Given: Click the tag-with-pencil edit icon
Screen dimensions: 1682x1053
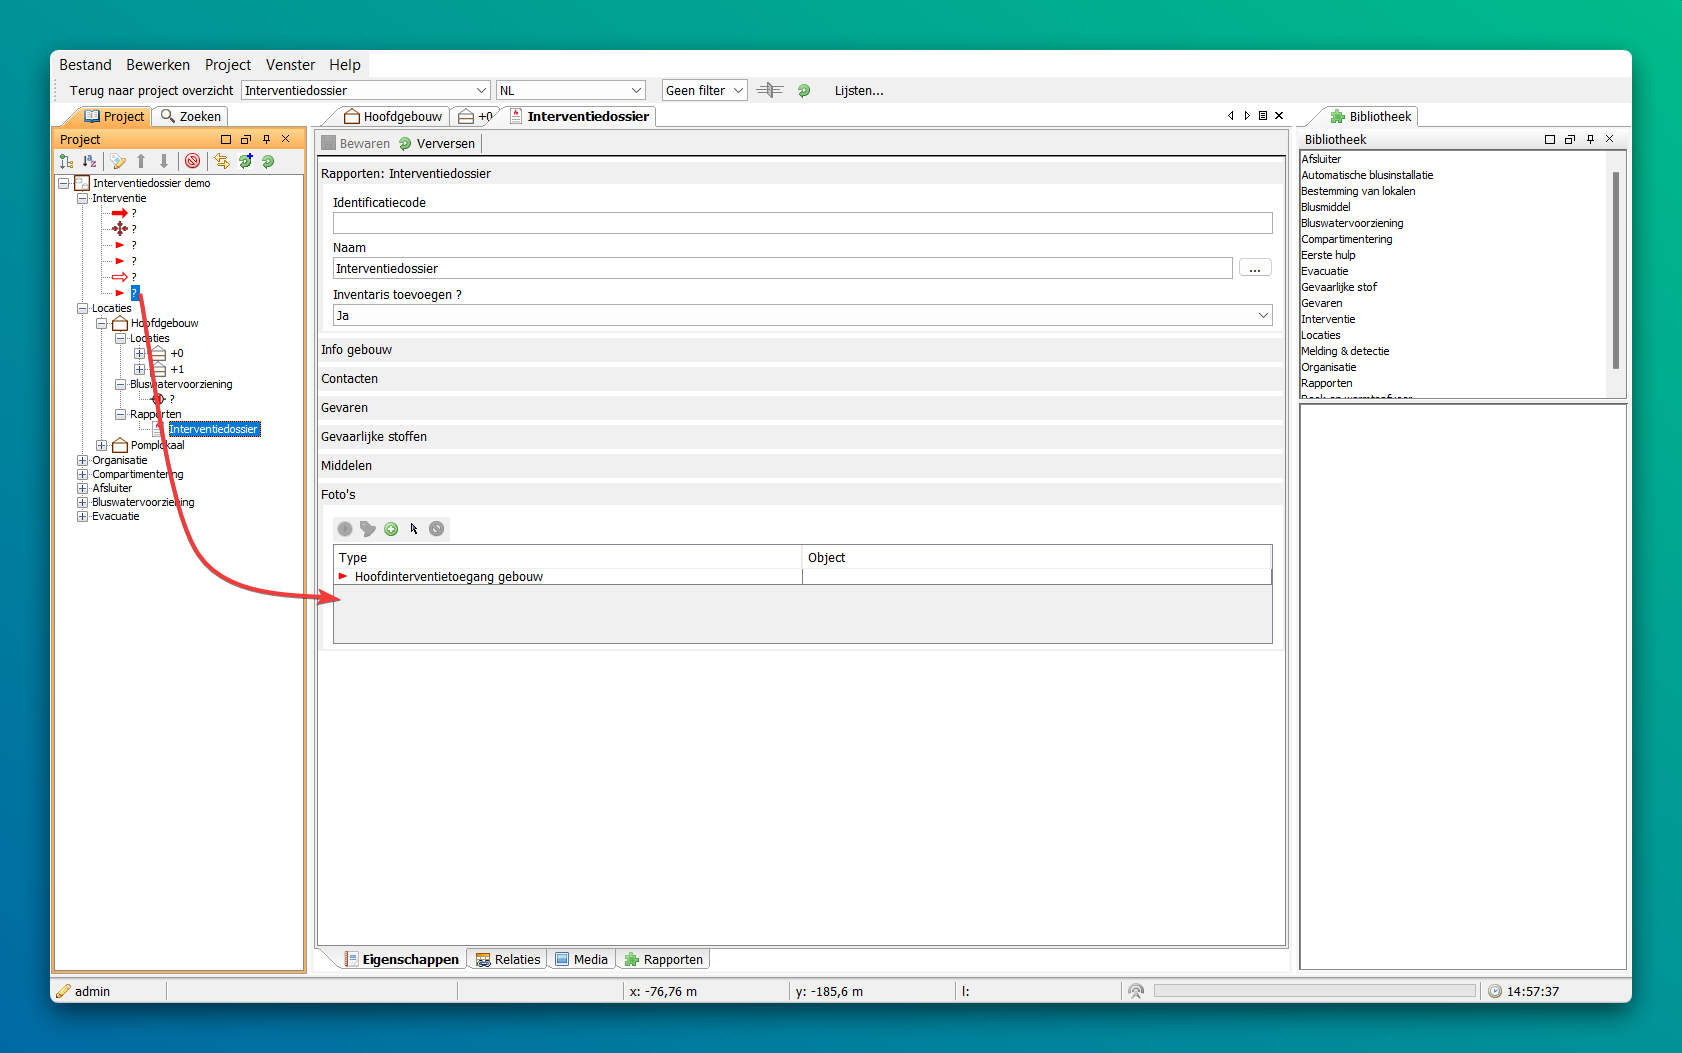Looking at the screenshot, I should (118, 161).
